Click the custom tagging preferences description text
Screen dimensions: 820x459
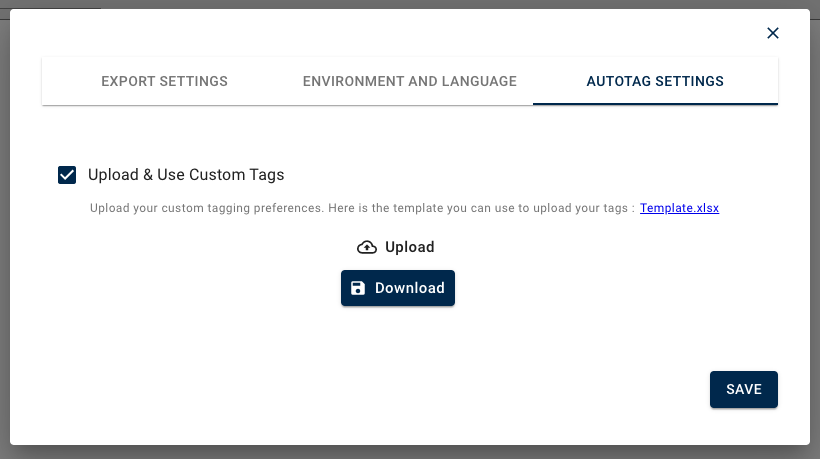[x=360, y=208]
